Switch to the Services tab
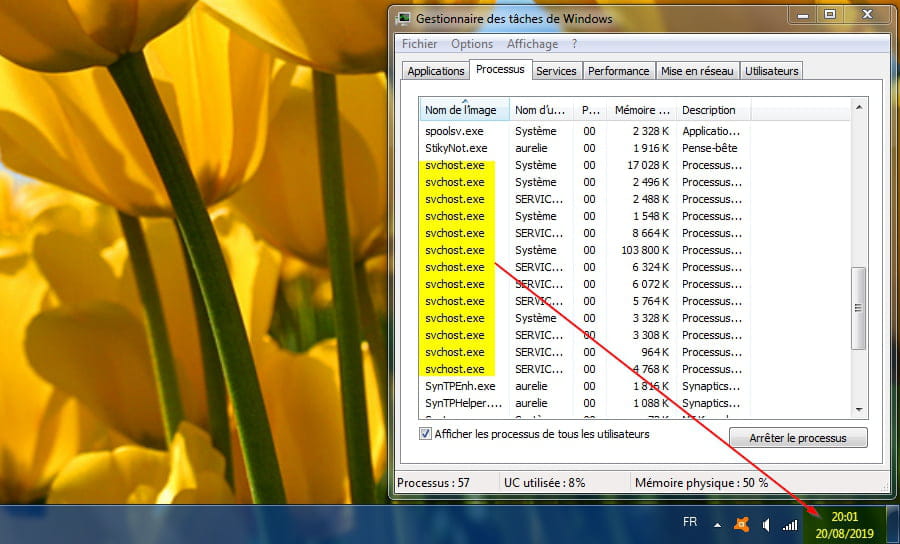 [x=556, y=71]
